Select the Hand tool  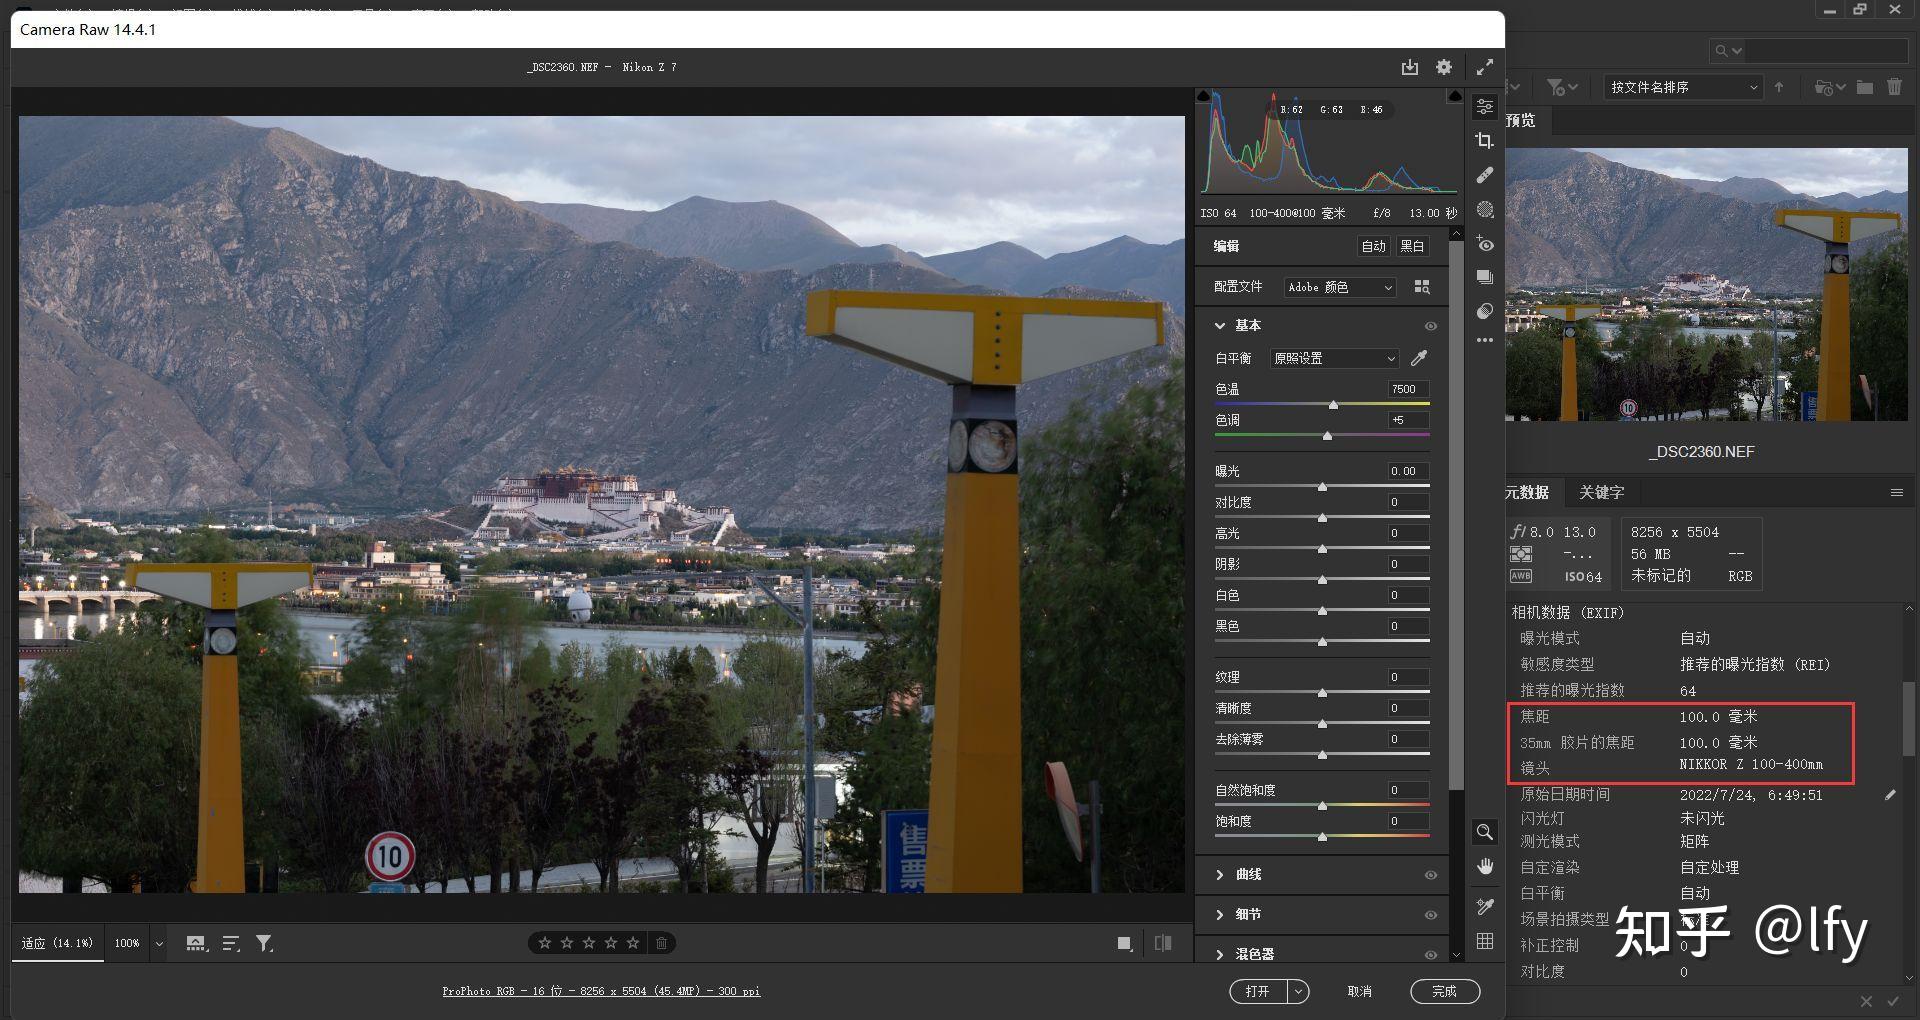[1485, 866]
